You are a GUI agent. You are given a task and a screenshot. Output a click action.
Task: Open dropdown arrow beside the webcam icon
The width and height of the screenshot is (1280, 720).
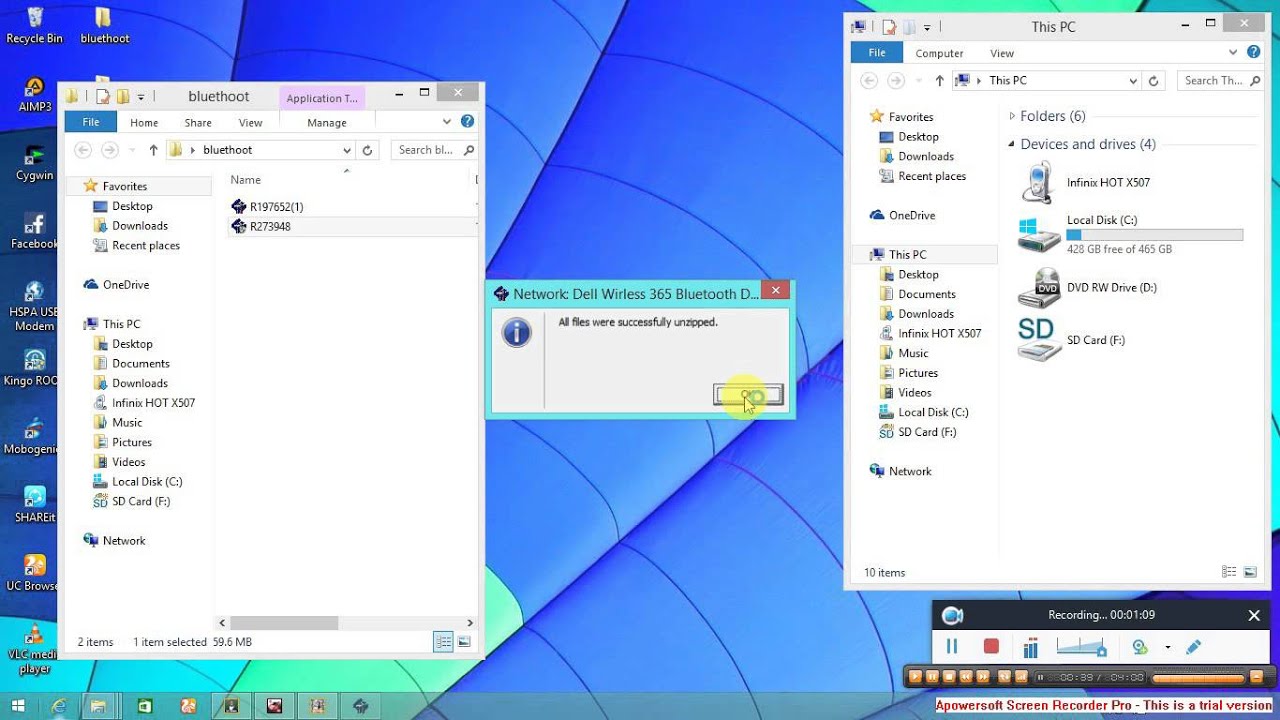(1167, 647)
